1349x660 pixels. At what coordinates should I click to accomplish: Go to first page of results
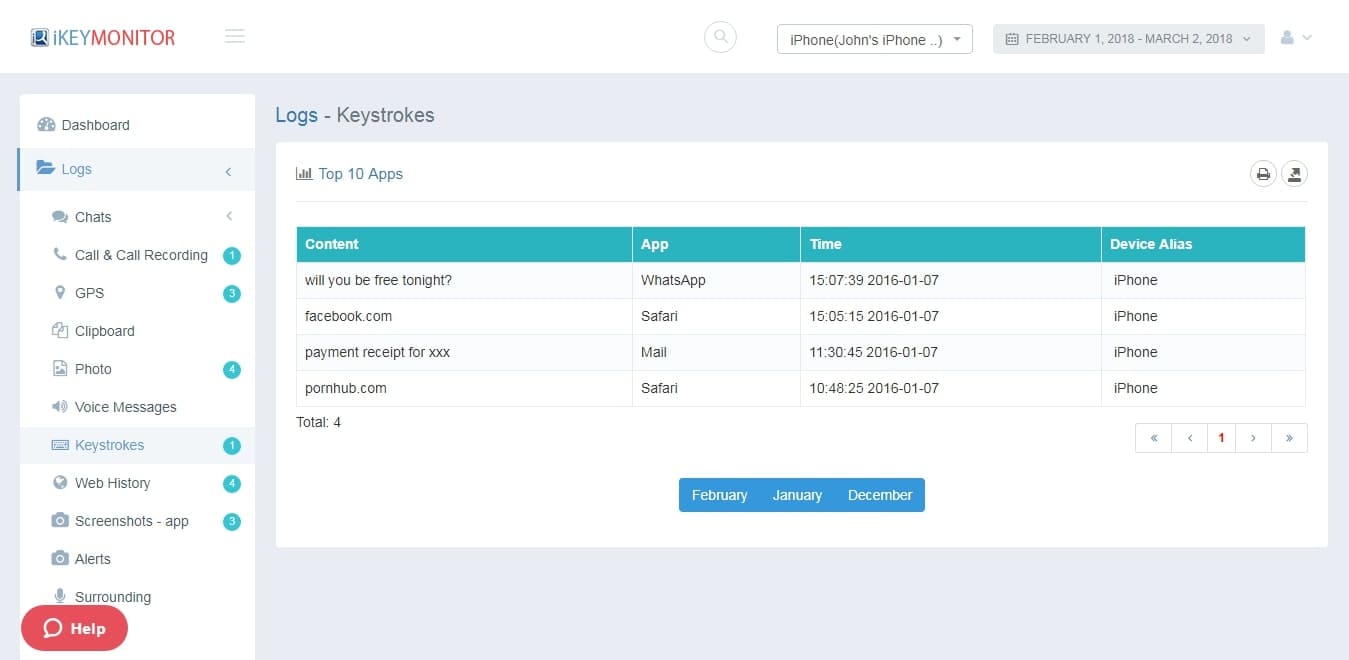(1153, 438)
